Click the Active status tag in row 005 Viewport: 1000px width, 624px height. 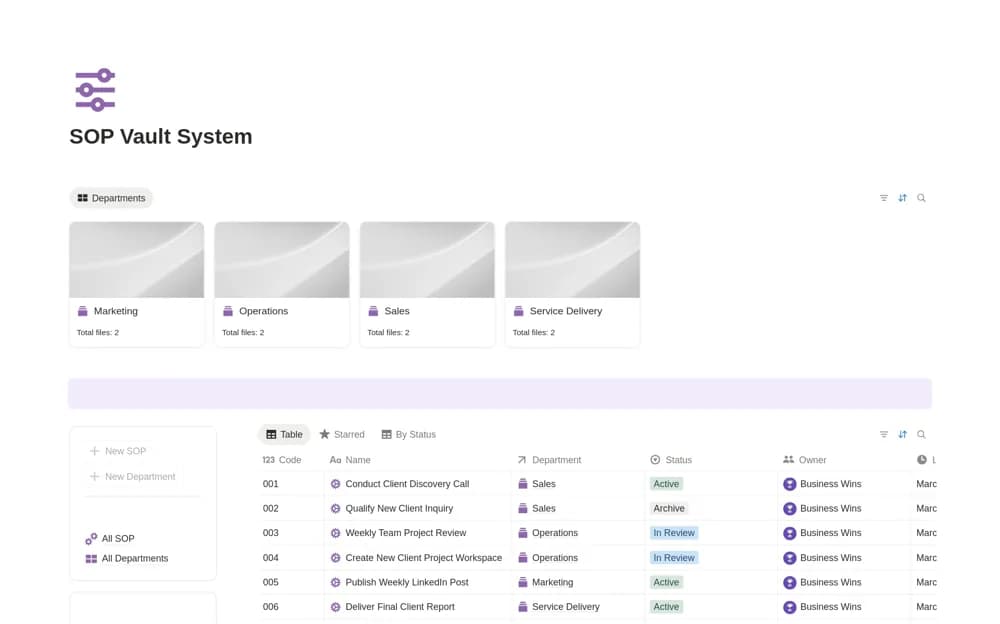666,583
